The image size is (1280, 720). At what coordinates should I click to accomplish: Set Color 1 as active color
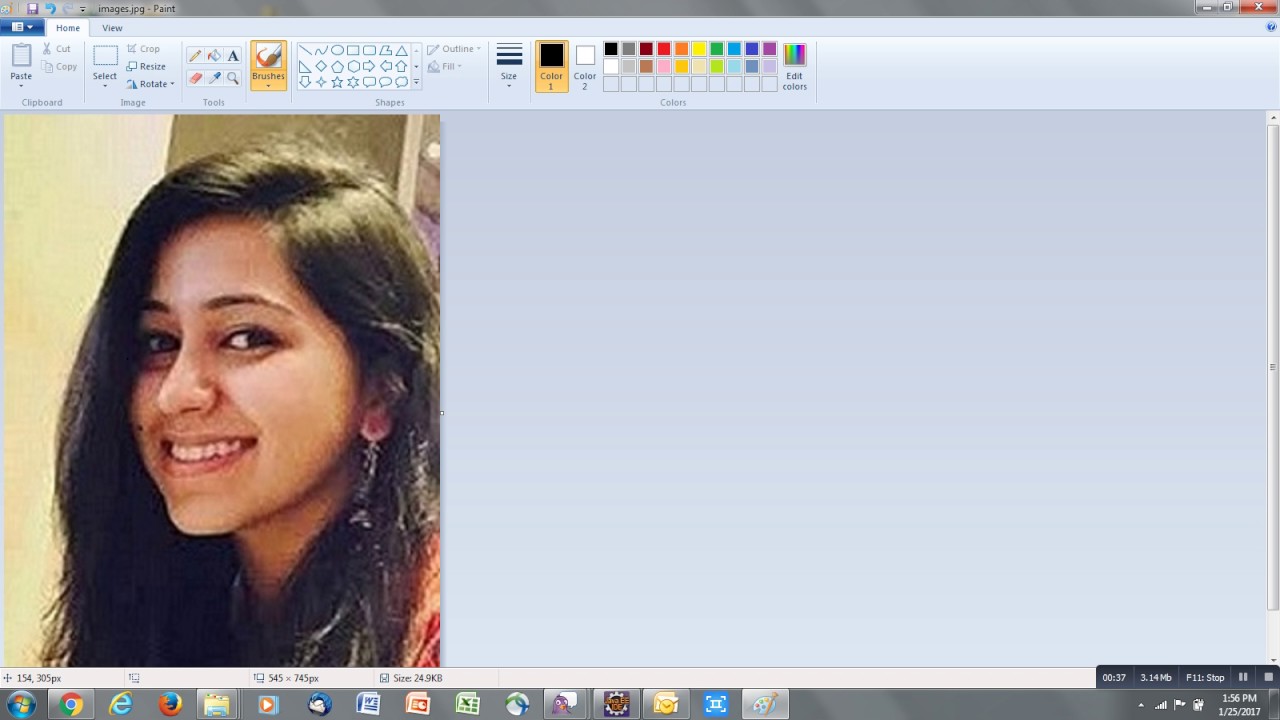(x=551, y=66)
